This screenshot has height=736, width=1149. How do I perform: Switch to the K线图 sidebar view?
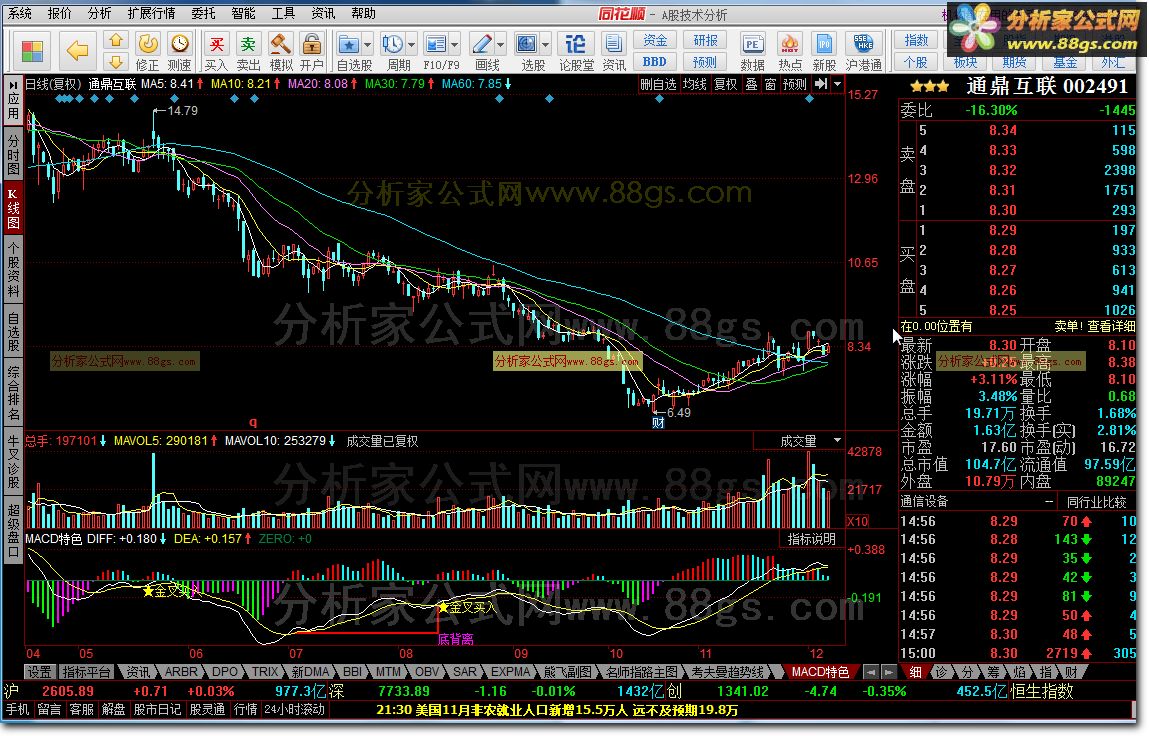tap(13, 208)
